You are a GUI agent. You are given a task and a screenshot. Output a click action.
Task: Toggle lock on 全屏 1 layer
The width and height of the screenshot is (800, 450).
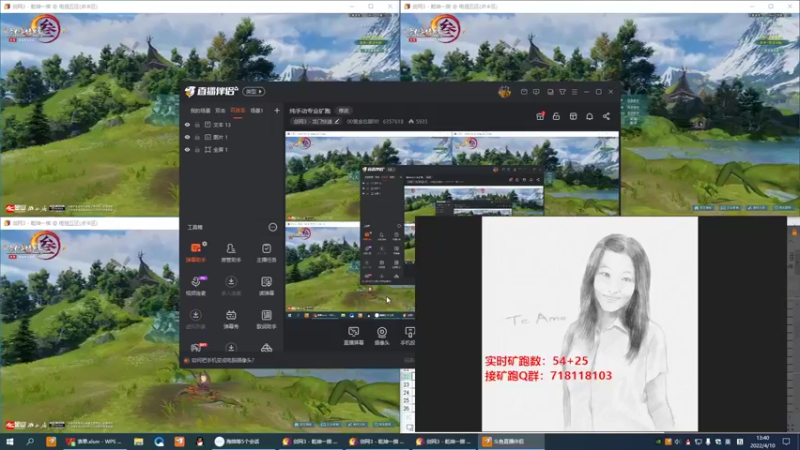tap(197, 149)
